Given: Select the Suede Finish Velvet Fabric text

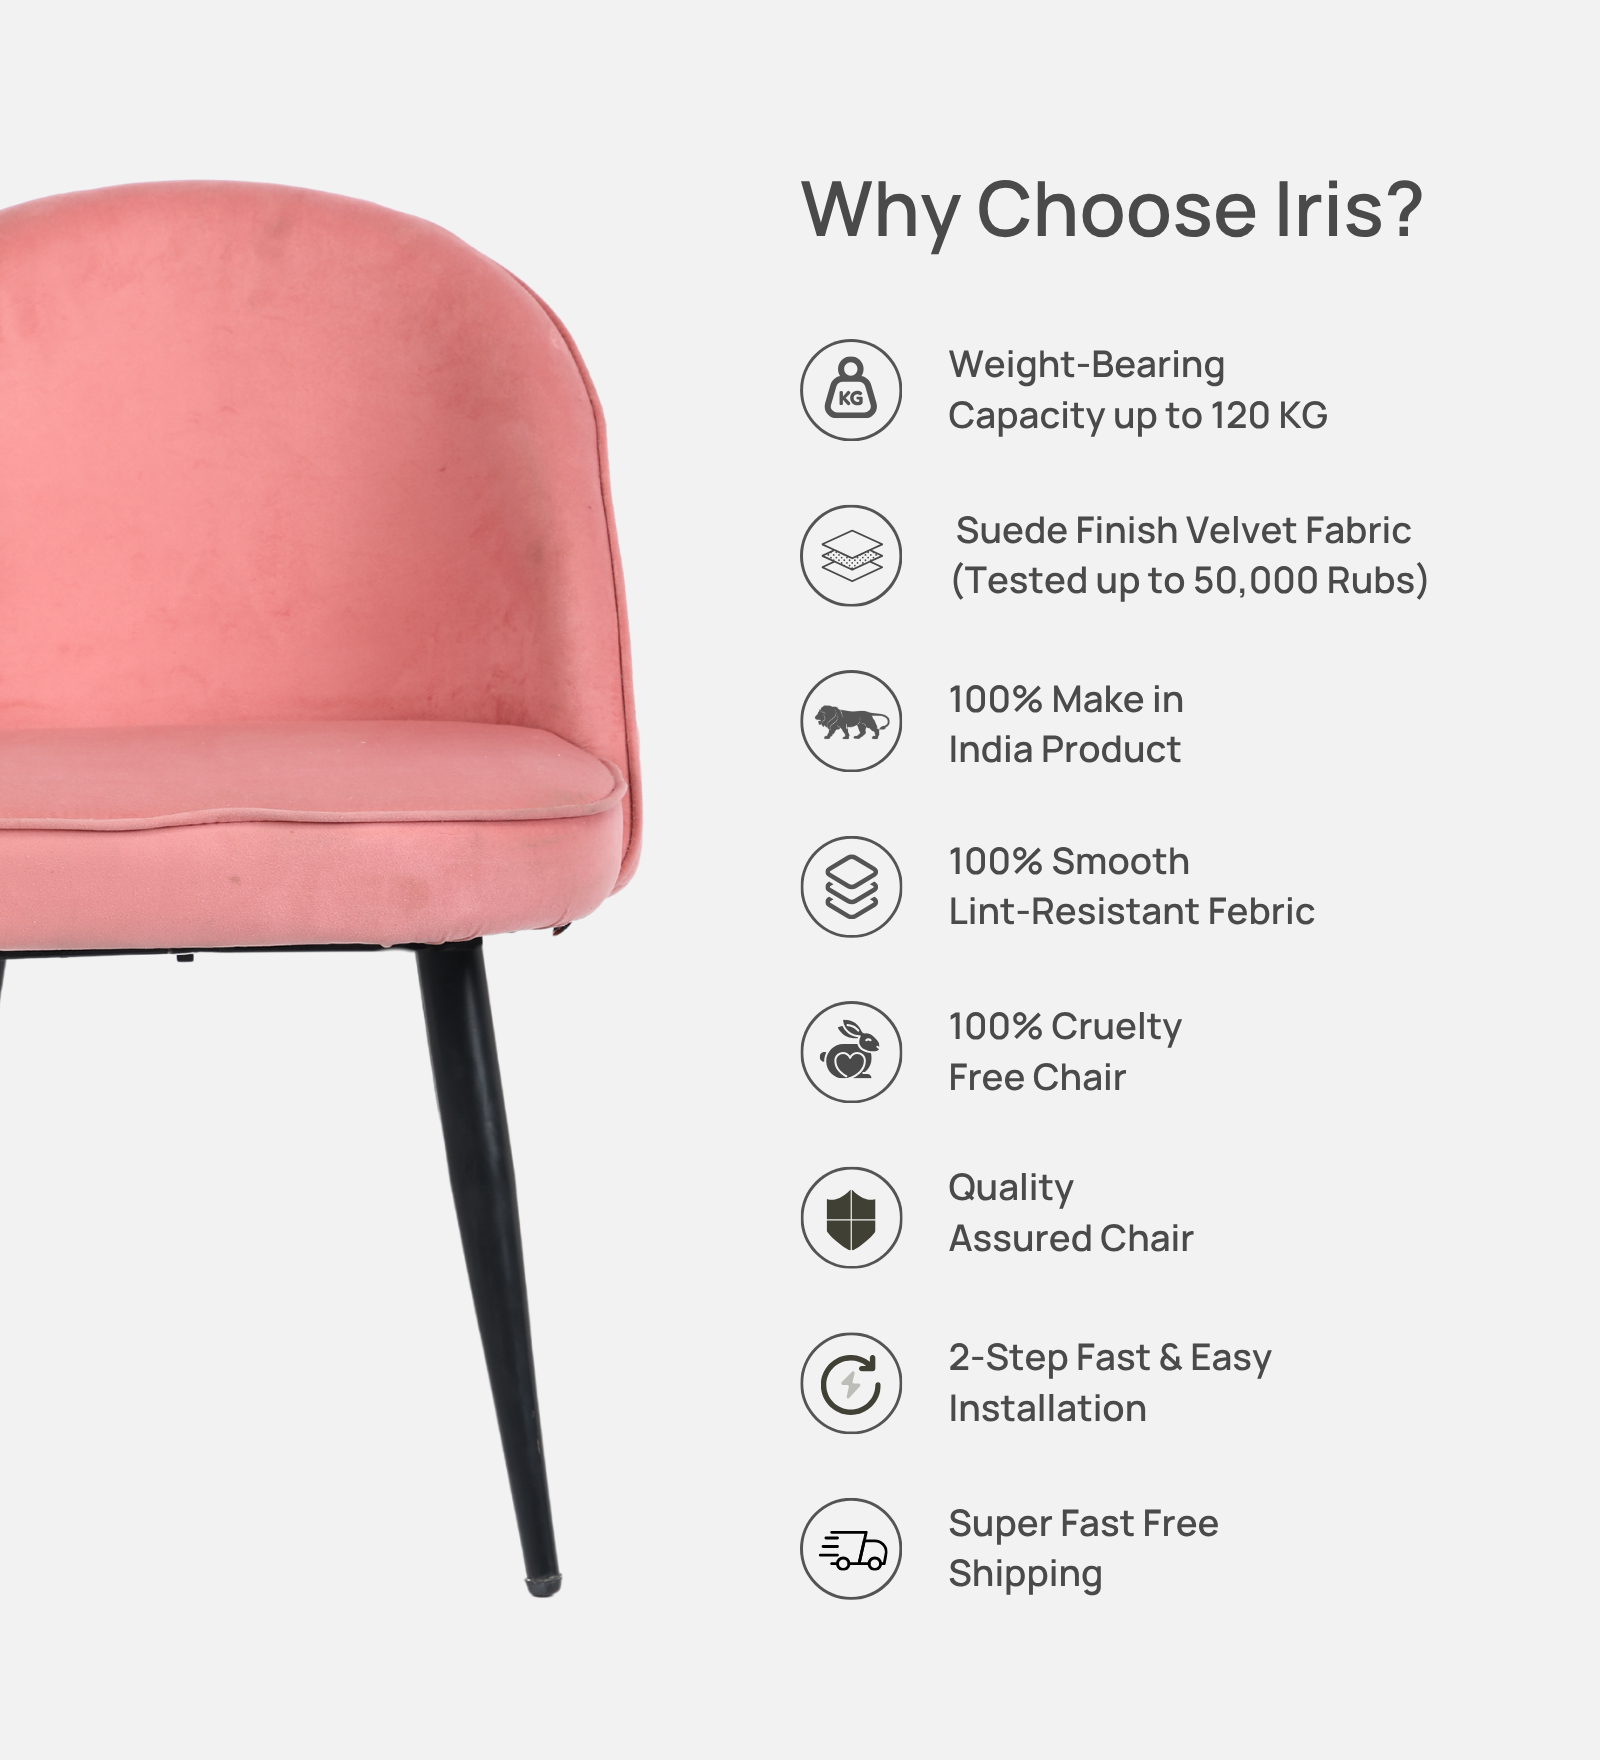Looking at the screenshot, I should click(x=1183, y=530).
